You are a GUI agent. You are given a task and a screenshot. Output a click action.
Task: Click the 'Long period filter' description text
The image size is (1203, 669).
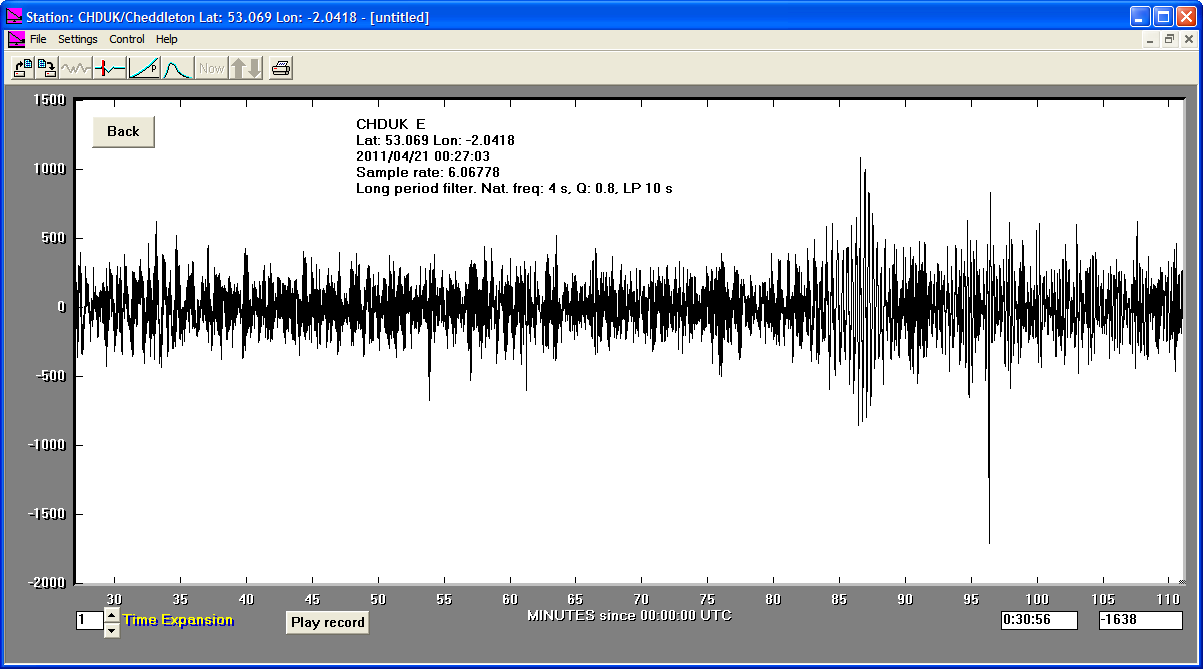[x=514, y=188]
